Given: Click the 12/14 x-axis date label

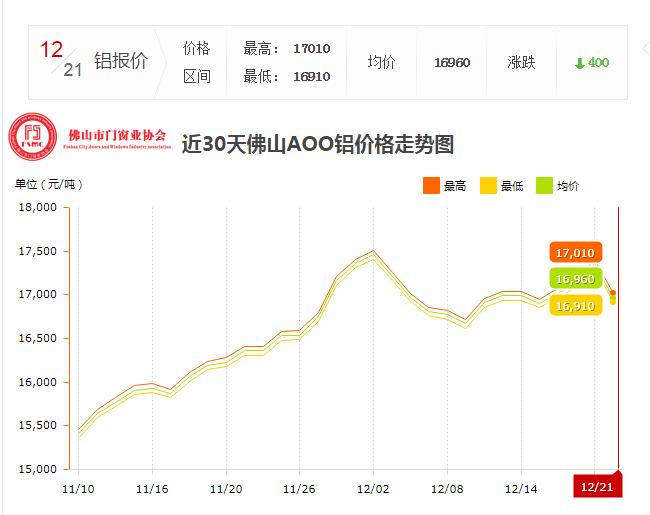Looking at the screenshot, I should [521, 489].
